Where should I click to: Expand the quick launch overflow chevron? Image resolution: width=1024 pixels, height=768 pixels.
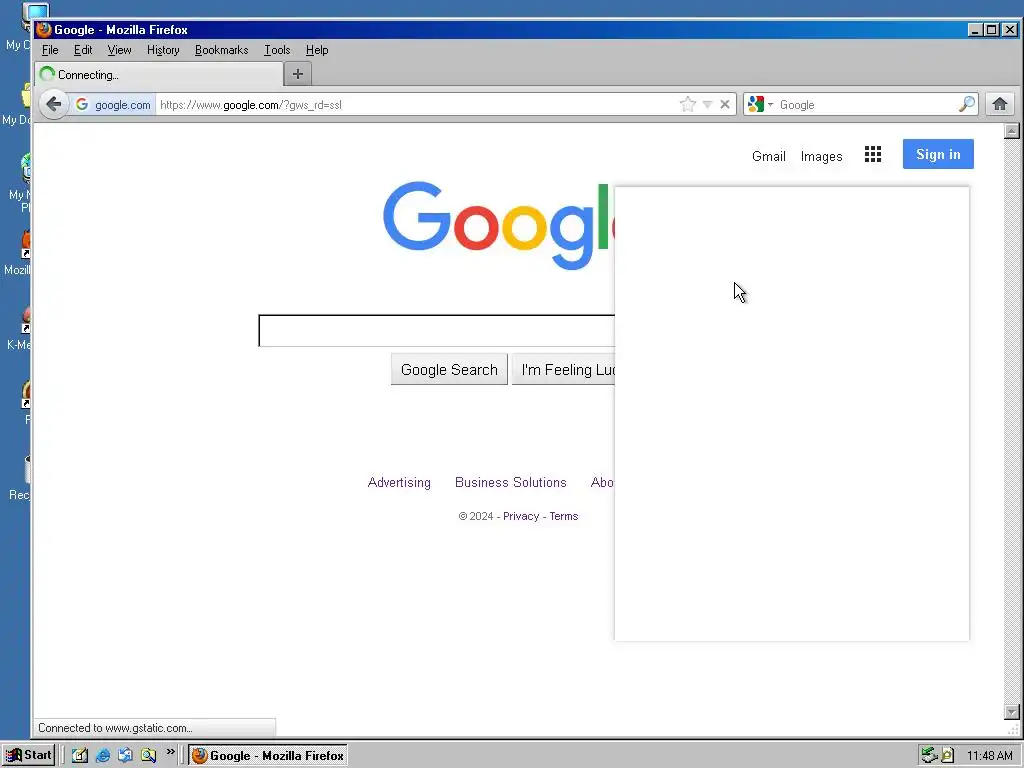170,752
